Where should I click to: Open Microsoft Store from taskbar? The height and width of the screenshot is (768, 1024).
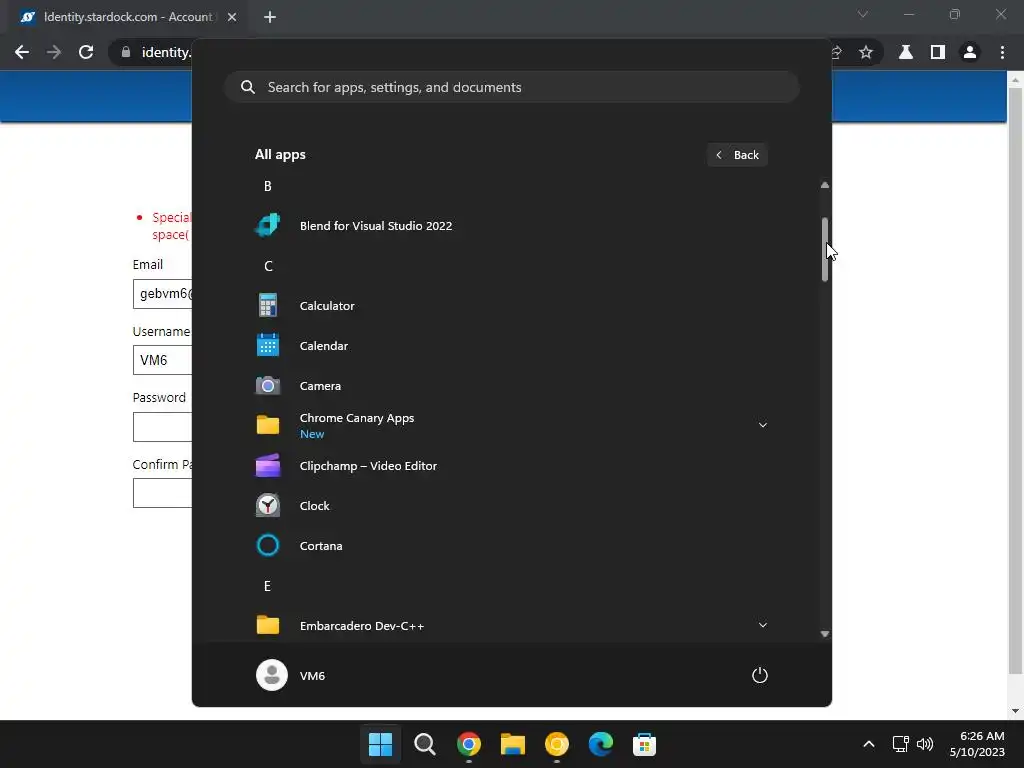[644, 744]
